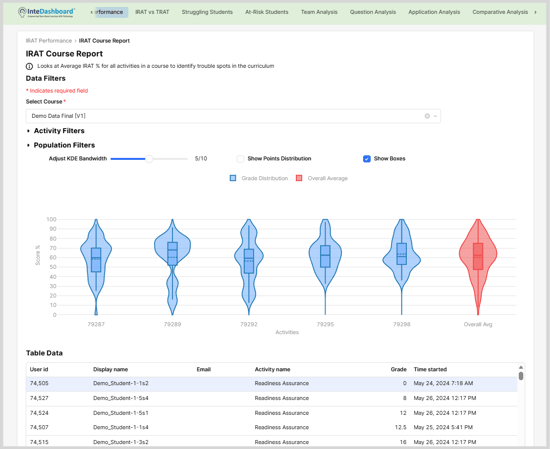
Task: Sort by the Email column header
Action: pos(203,369)
